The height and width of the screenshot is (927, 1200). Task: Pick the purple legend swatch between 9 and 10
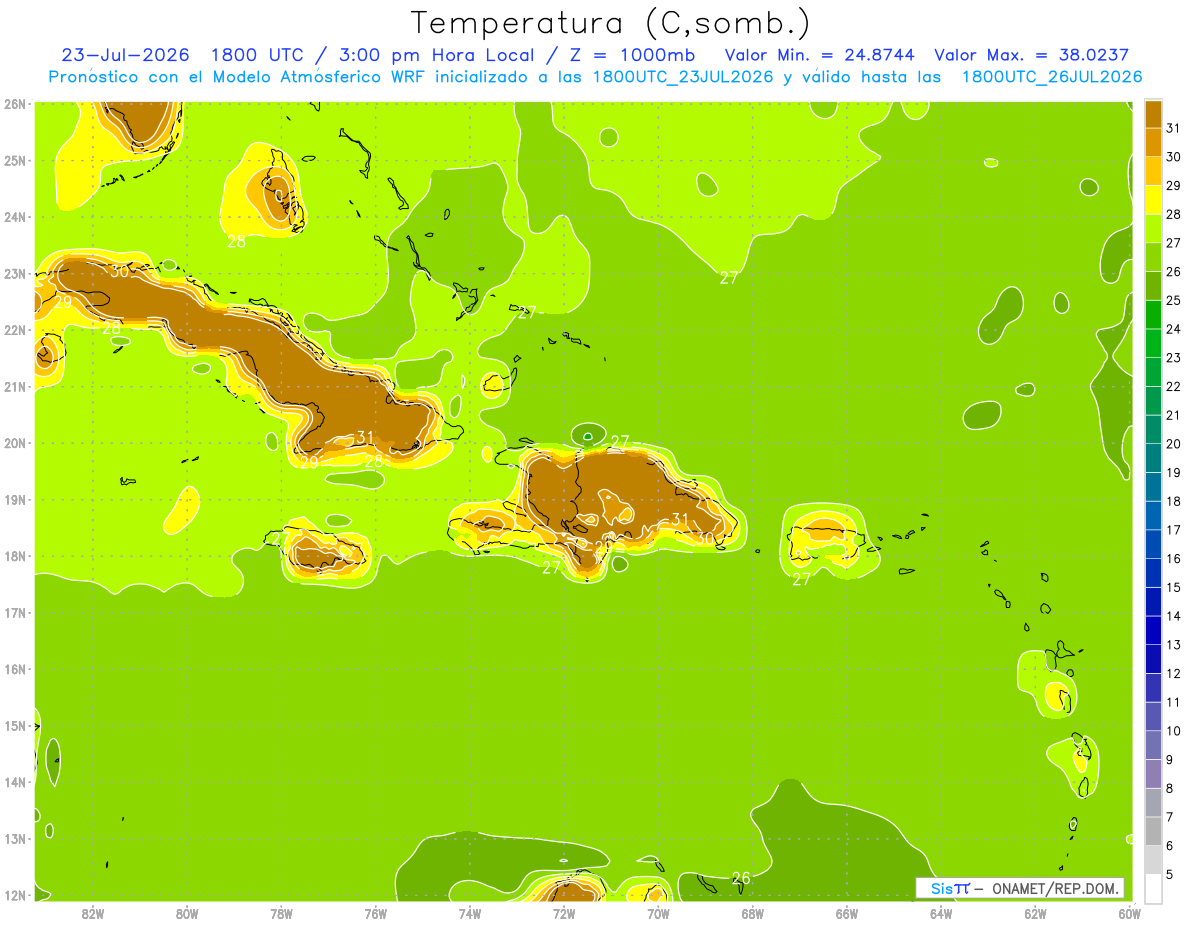[1153, 745]
